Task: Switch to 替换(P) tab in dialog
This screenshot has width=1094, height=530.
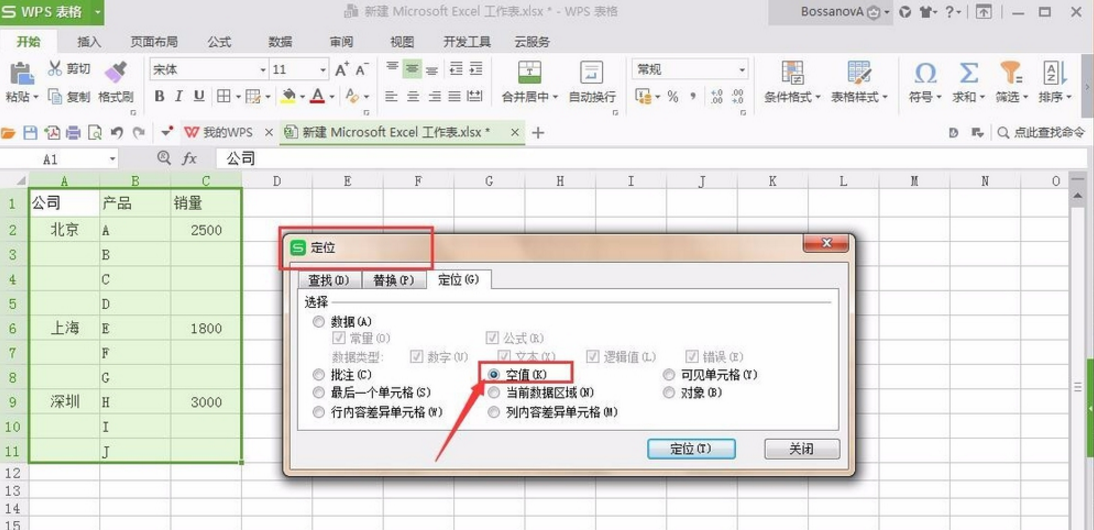Action: click(394, 280)
